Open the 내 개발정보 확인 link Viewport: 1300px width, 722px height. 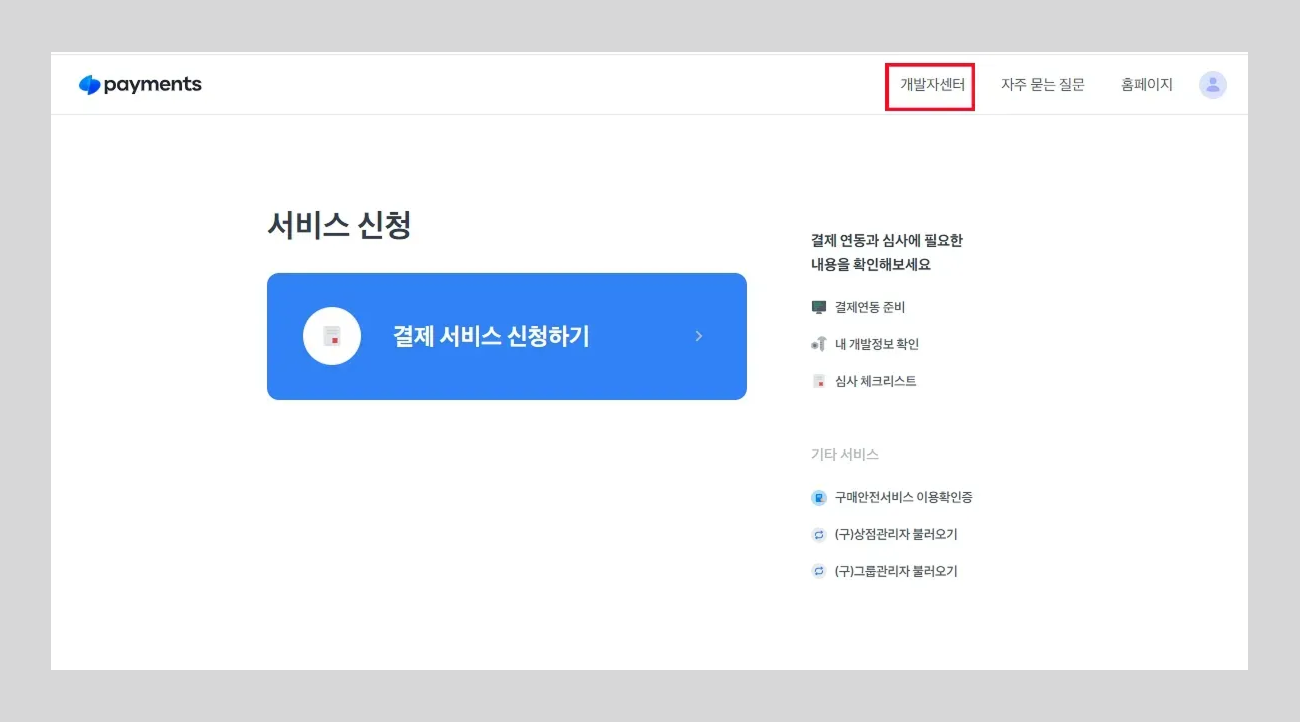point(877,344)
